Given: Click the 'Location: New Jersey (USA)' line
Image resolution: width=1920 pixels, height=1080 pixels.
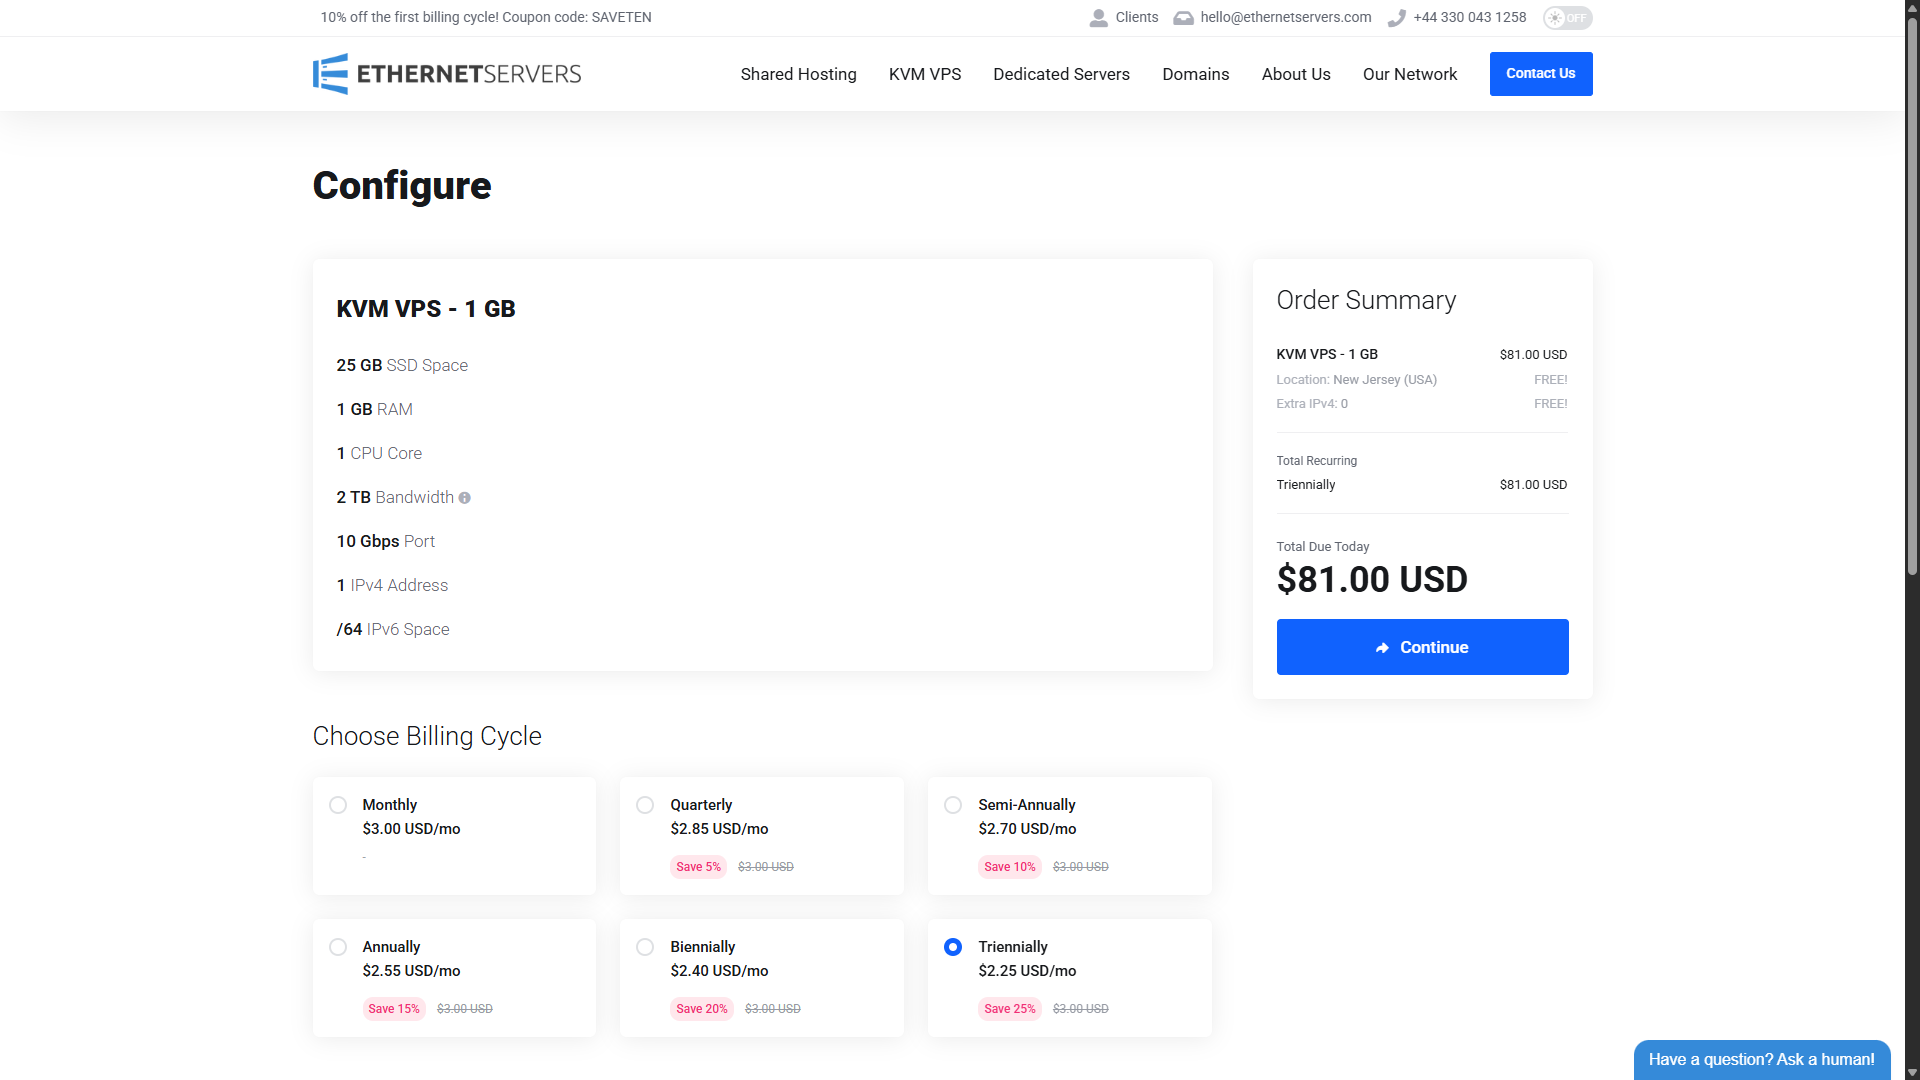Looking at the screenshot, I should point(1356,380).
